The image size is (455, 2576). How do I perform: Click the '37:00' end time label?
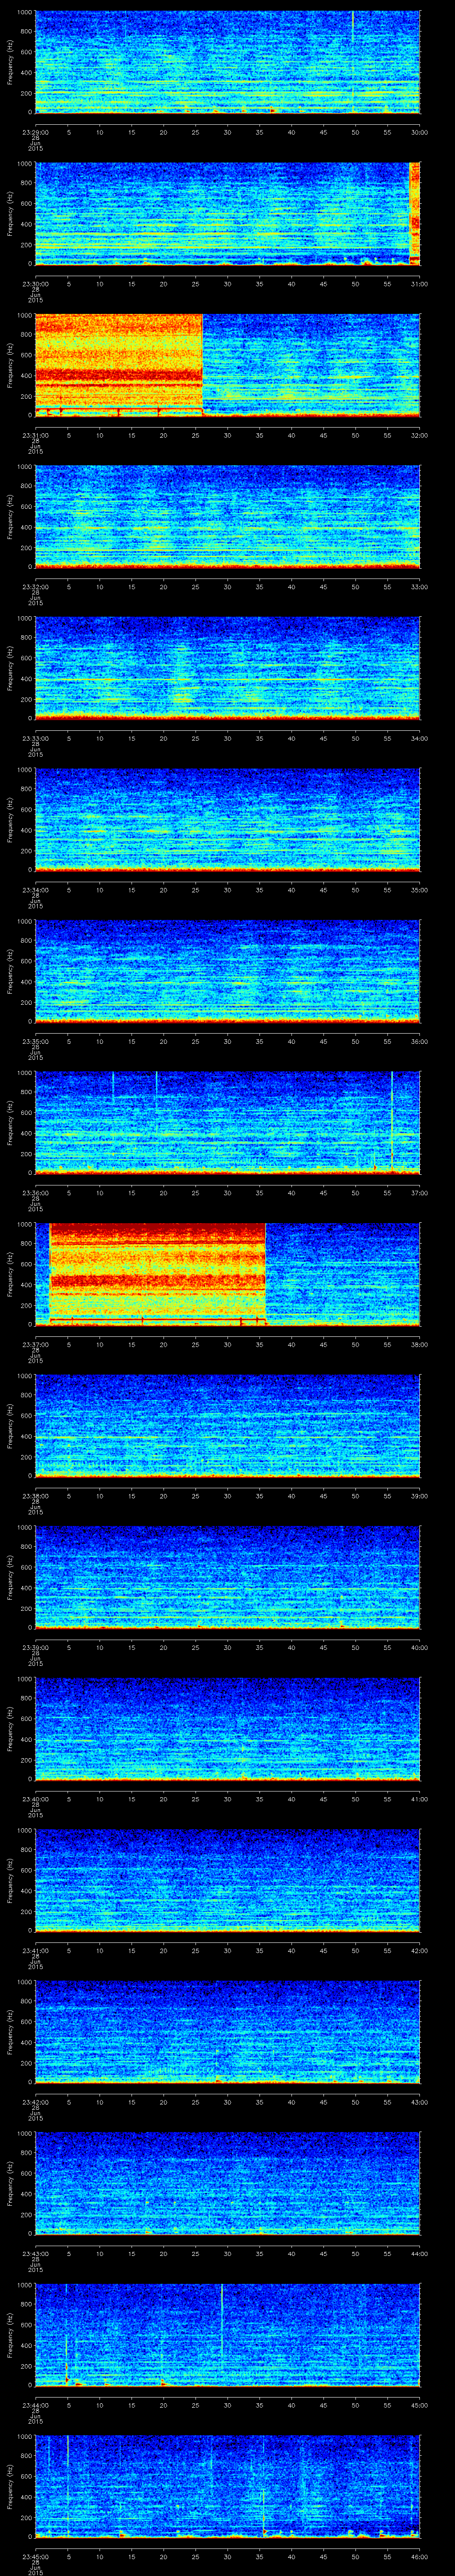click(420, 1193)
